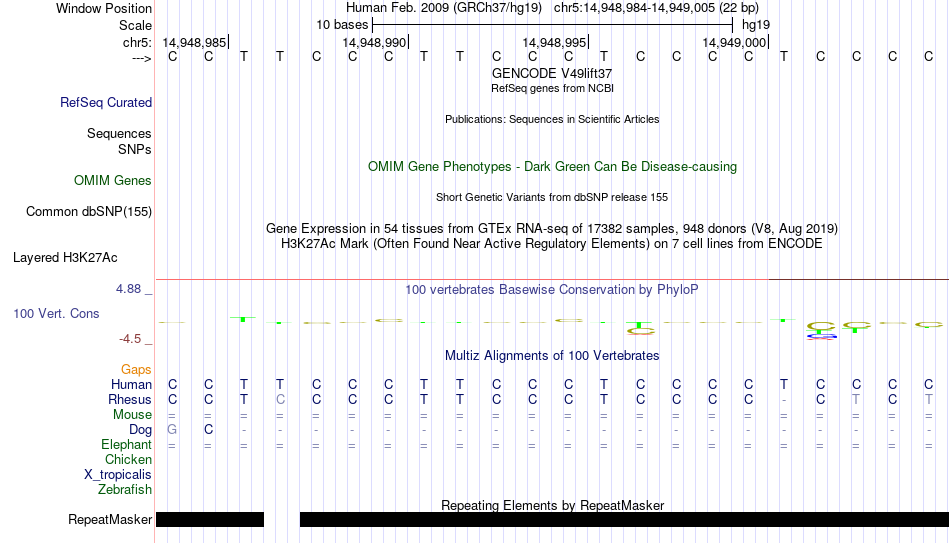Click the G base in the Dog row
The width and height of the screenshot is (950, 543).
(172, 430)
